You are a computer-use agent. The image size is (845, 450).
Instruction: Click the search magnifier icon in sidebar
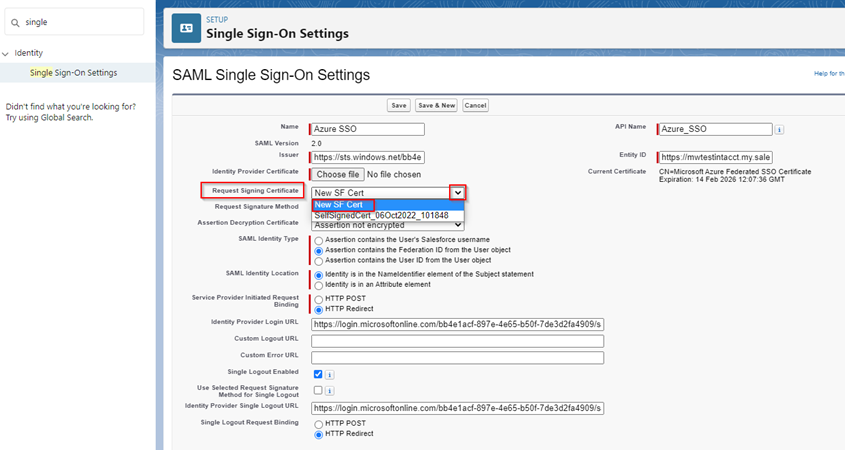coord(15,23)
